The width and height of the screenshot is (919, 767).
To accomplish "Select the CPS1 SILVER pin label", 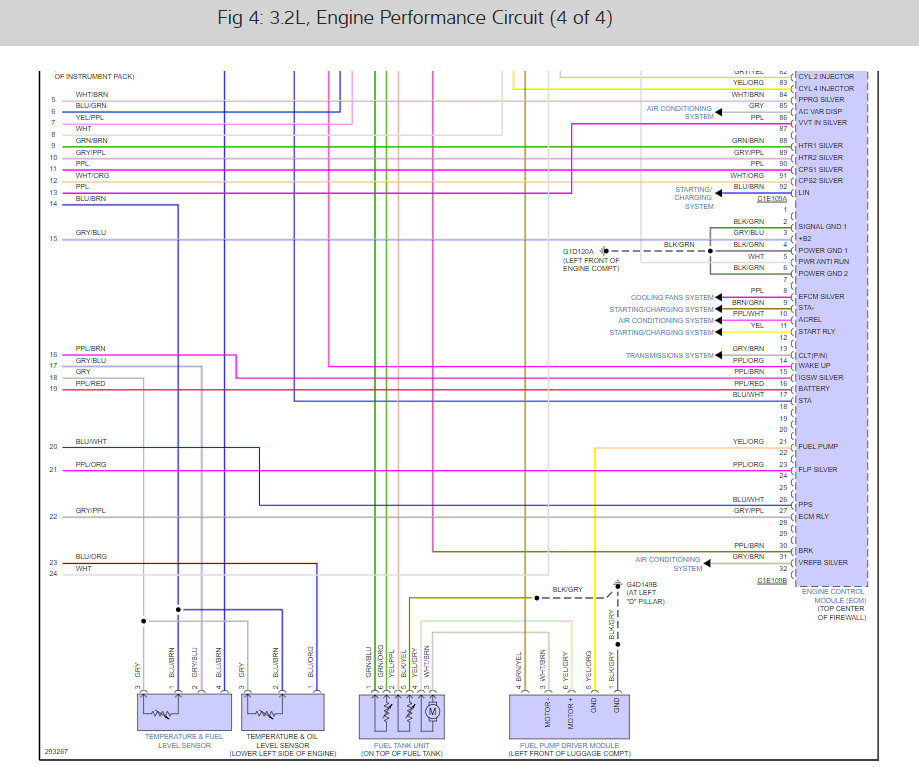I will 821,169.
